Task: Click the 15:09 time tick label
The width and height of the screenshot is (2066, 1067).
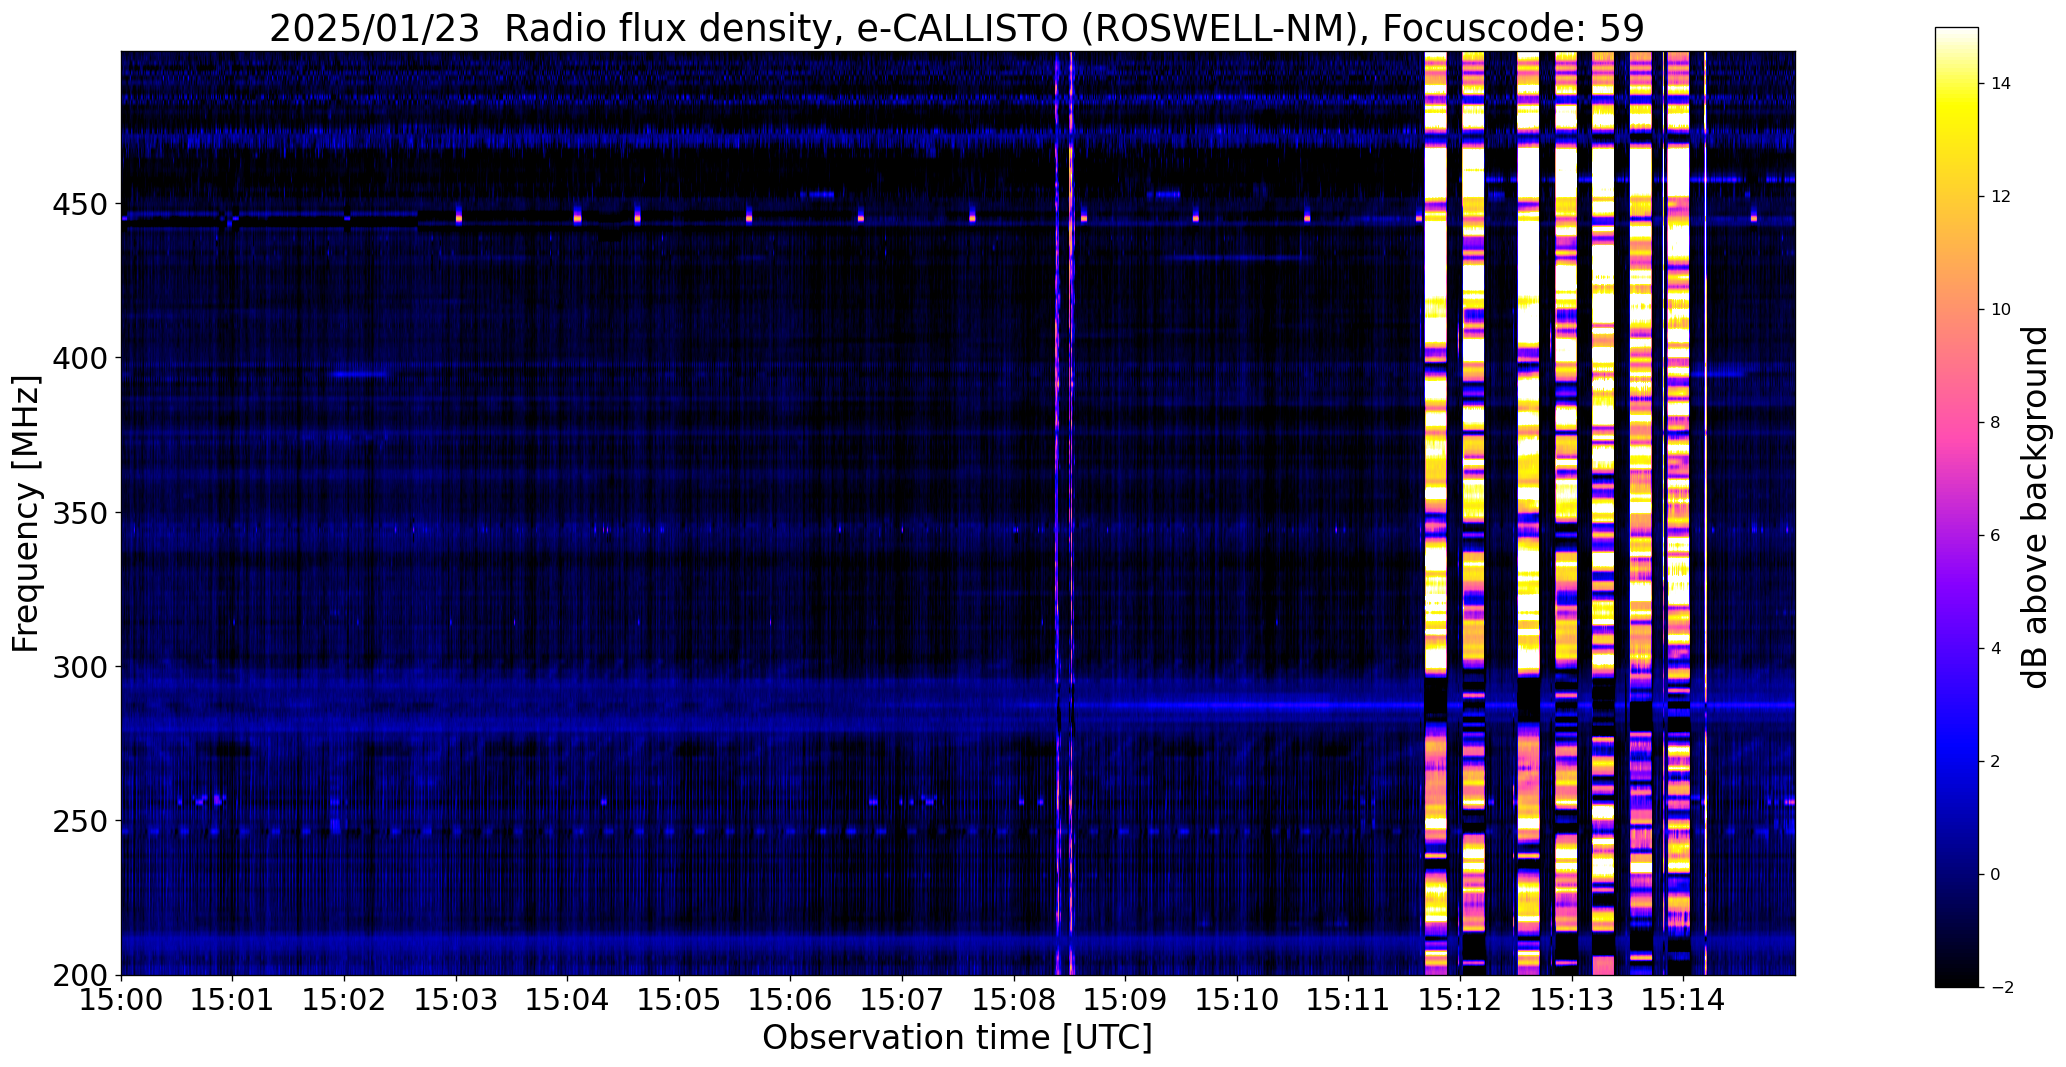Action: pyautogui.click(x=1126, y=998)
